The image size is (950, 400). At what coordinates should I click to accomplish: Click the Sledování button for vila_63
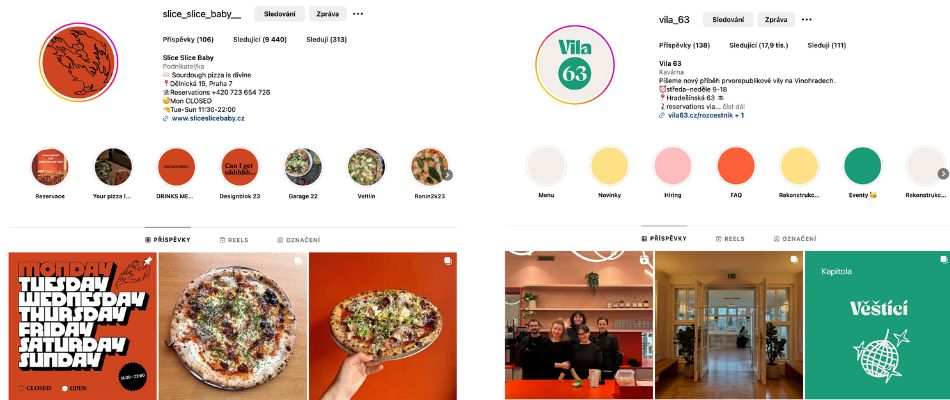pos(728,19)
